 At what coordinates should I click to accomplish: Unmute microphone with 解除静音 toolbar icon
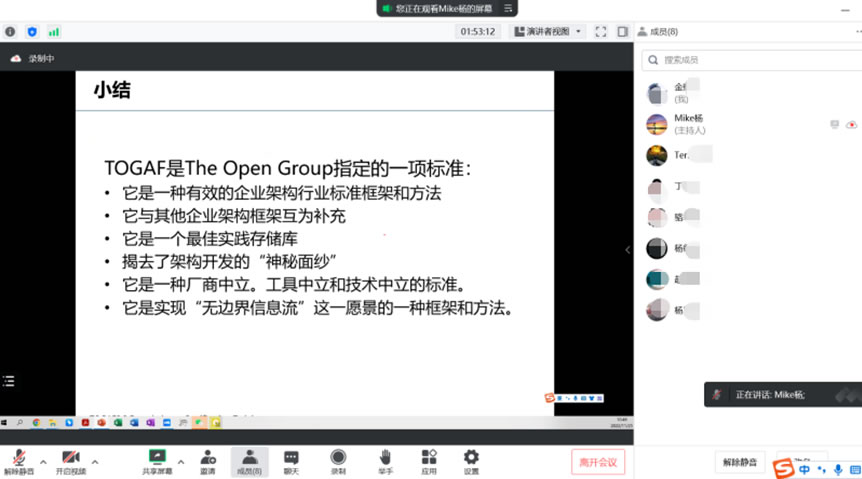19,462
